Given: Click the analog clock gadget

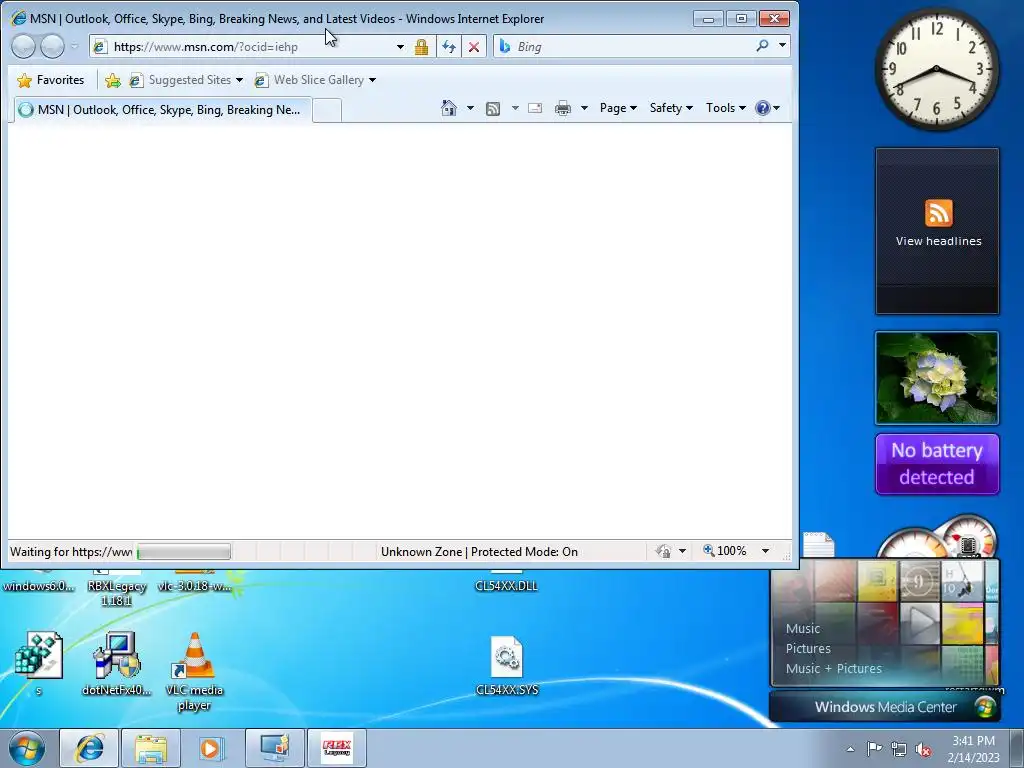Looking at the screenshot, I should click(x=936, y=69).
